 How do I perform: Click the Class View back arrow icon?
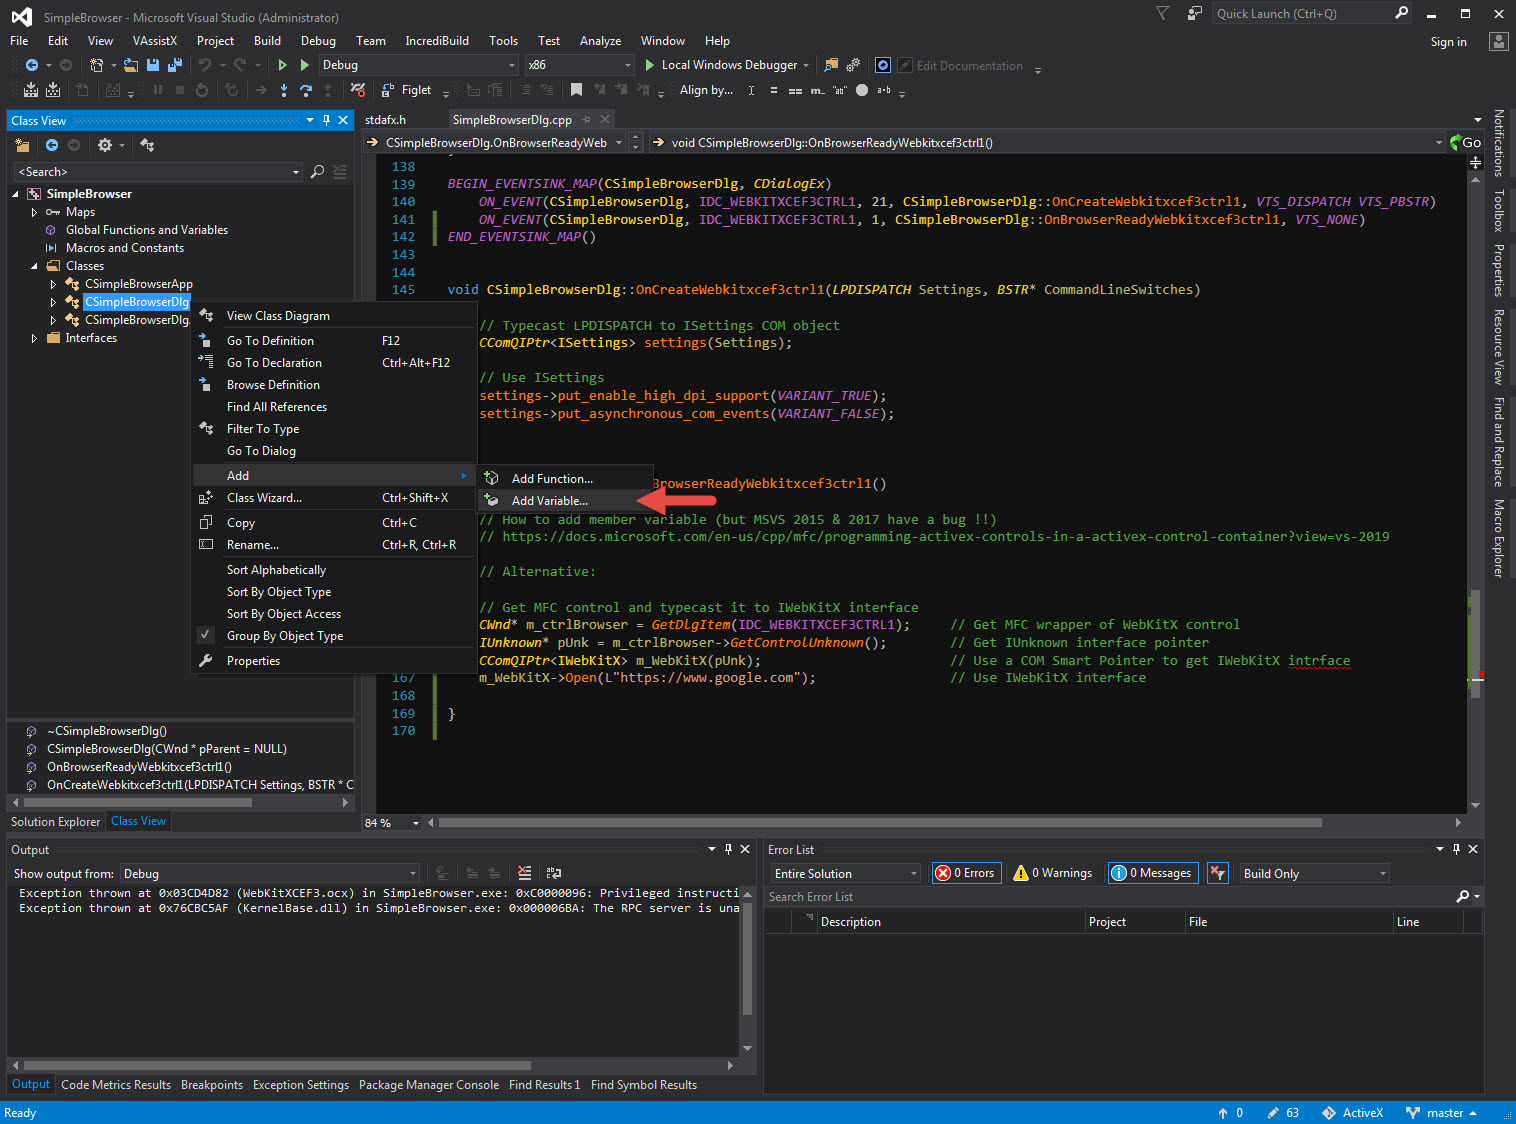(x=52, y=145)
